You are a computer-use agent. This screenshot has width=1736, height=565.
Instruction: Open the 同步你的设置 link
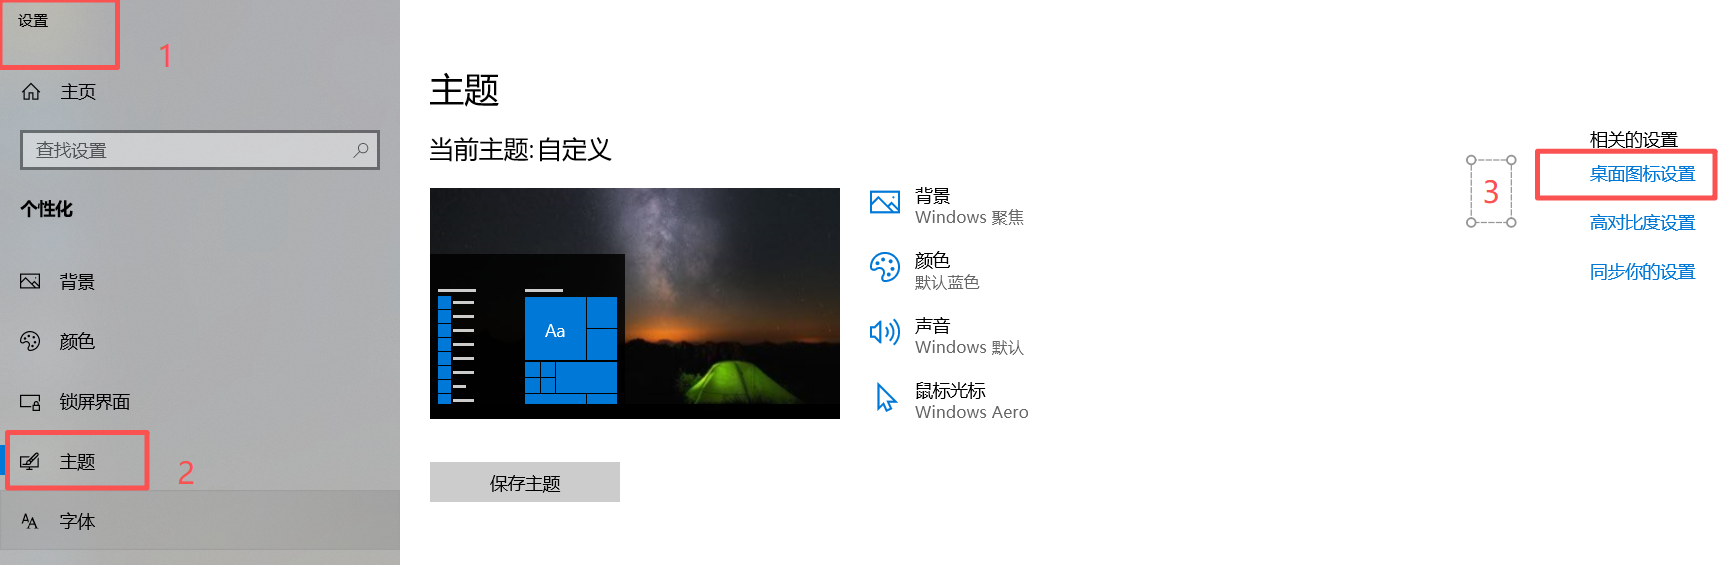point(1642,272)
